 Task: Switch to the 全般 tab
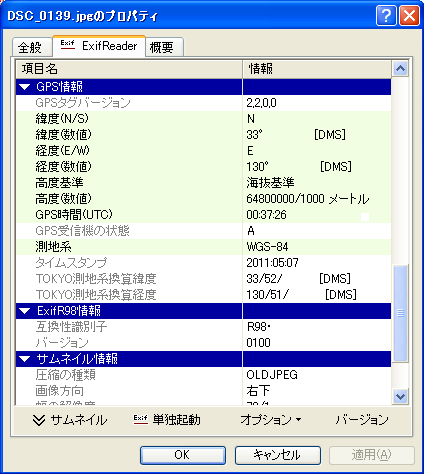pos(30,47)
